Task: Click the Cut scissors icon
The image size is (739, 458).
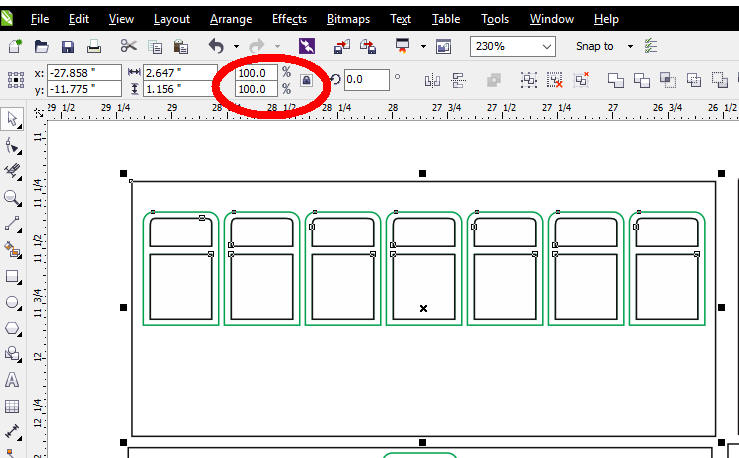Action: coord(128,46)
